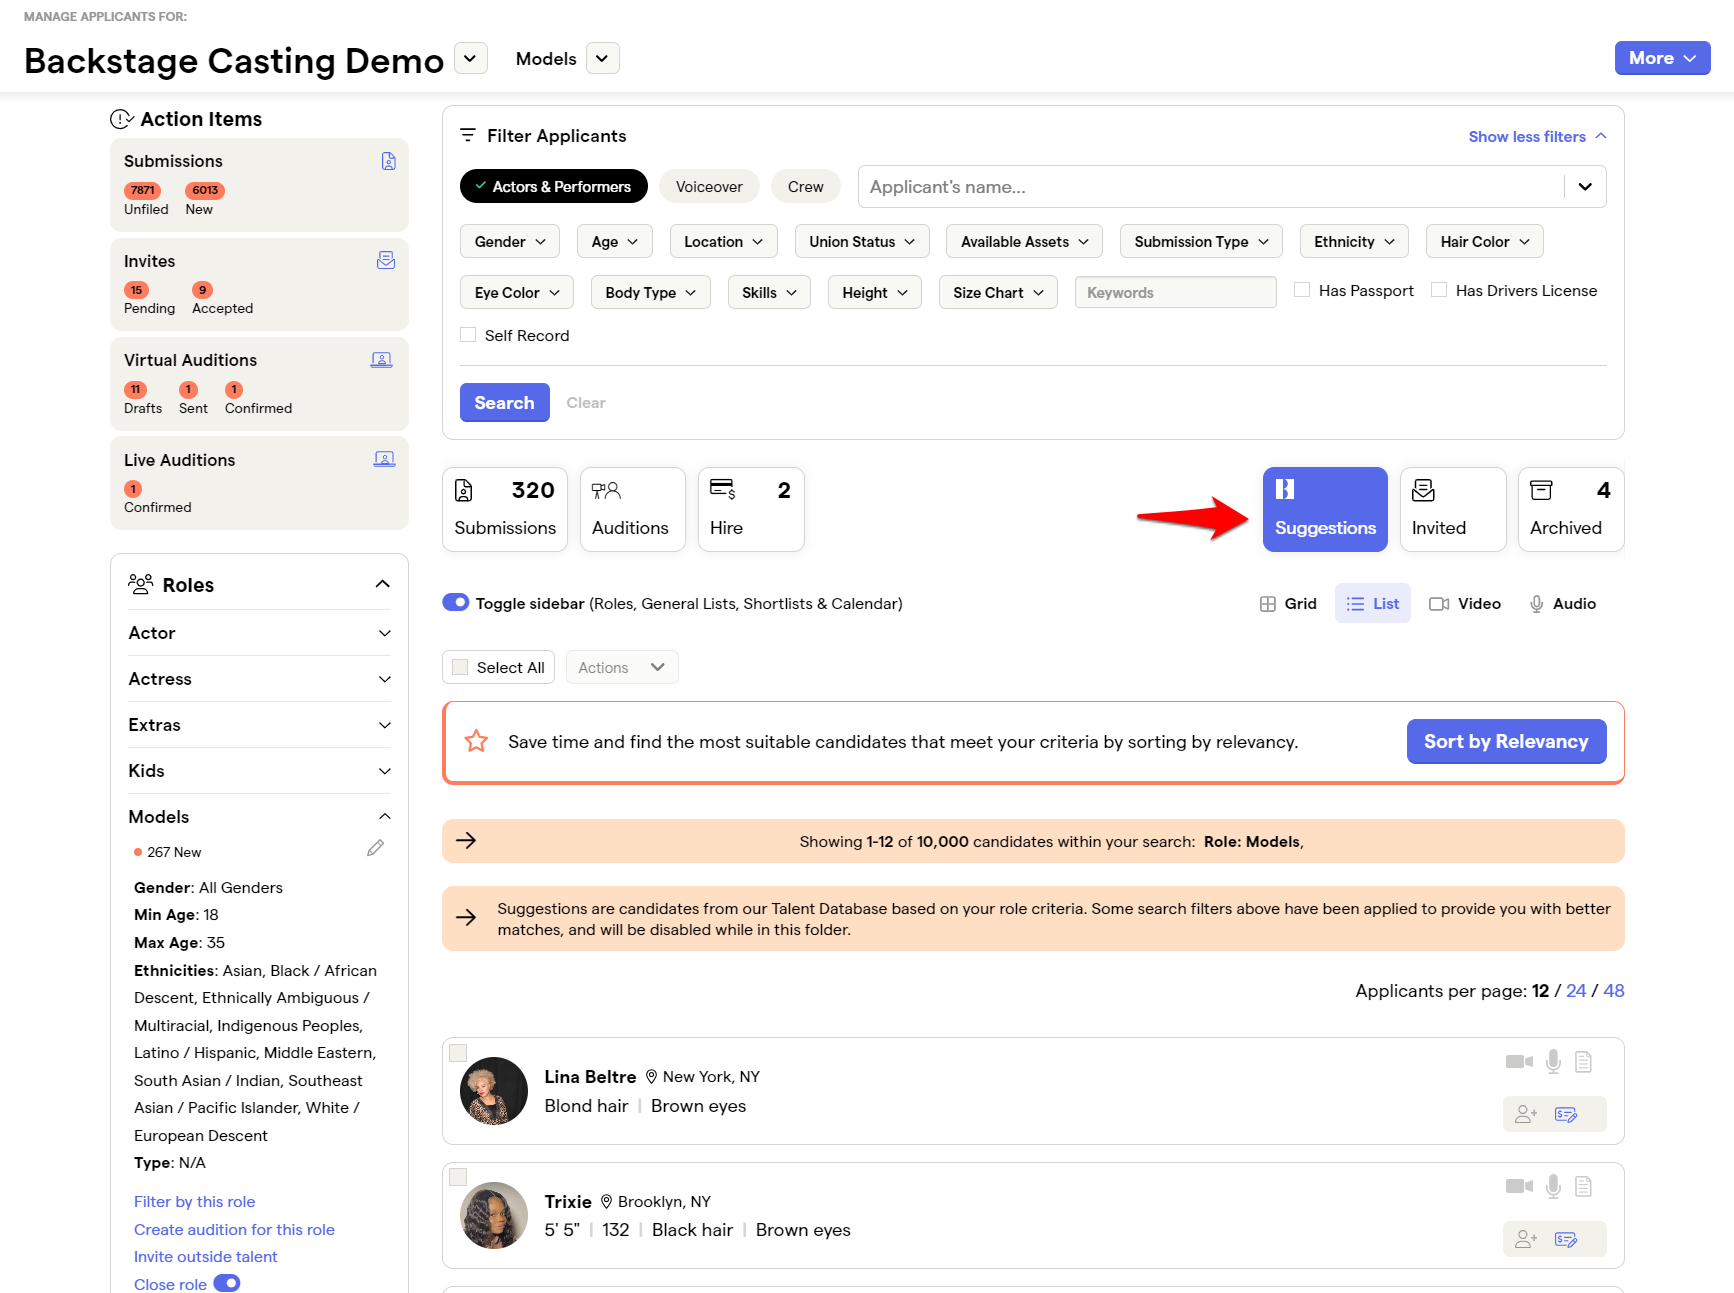1734x1293 pixels.
Task: Toggle sidebar off using the switch
Action: 456,602
